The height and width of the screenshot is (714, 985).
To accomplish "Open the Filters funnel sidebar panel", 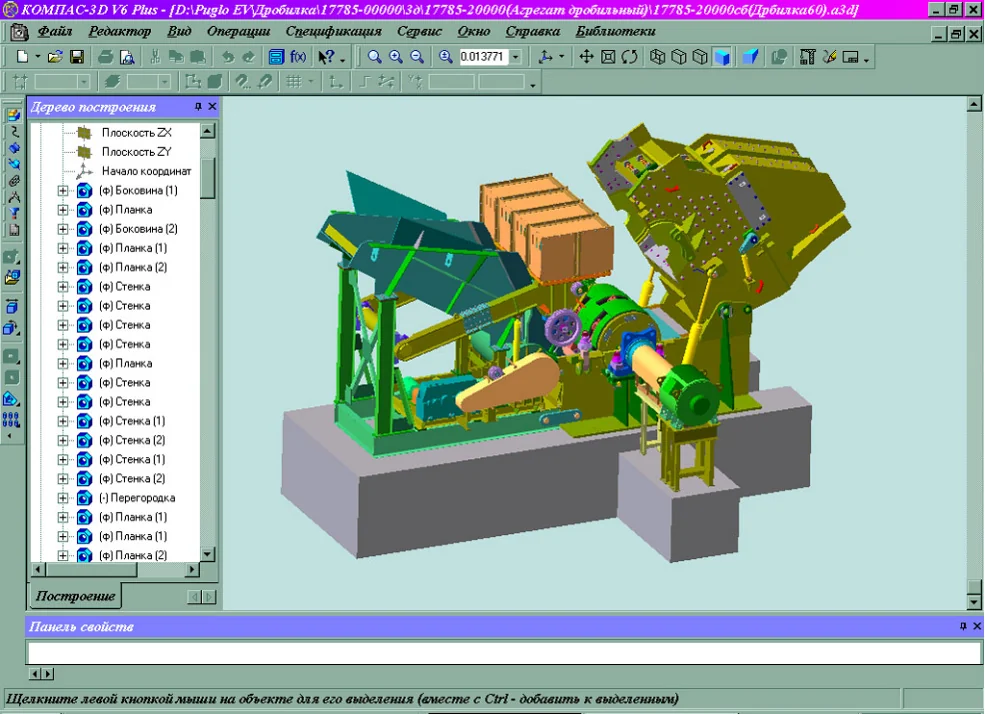I will 13,214.
